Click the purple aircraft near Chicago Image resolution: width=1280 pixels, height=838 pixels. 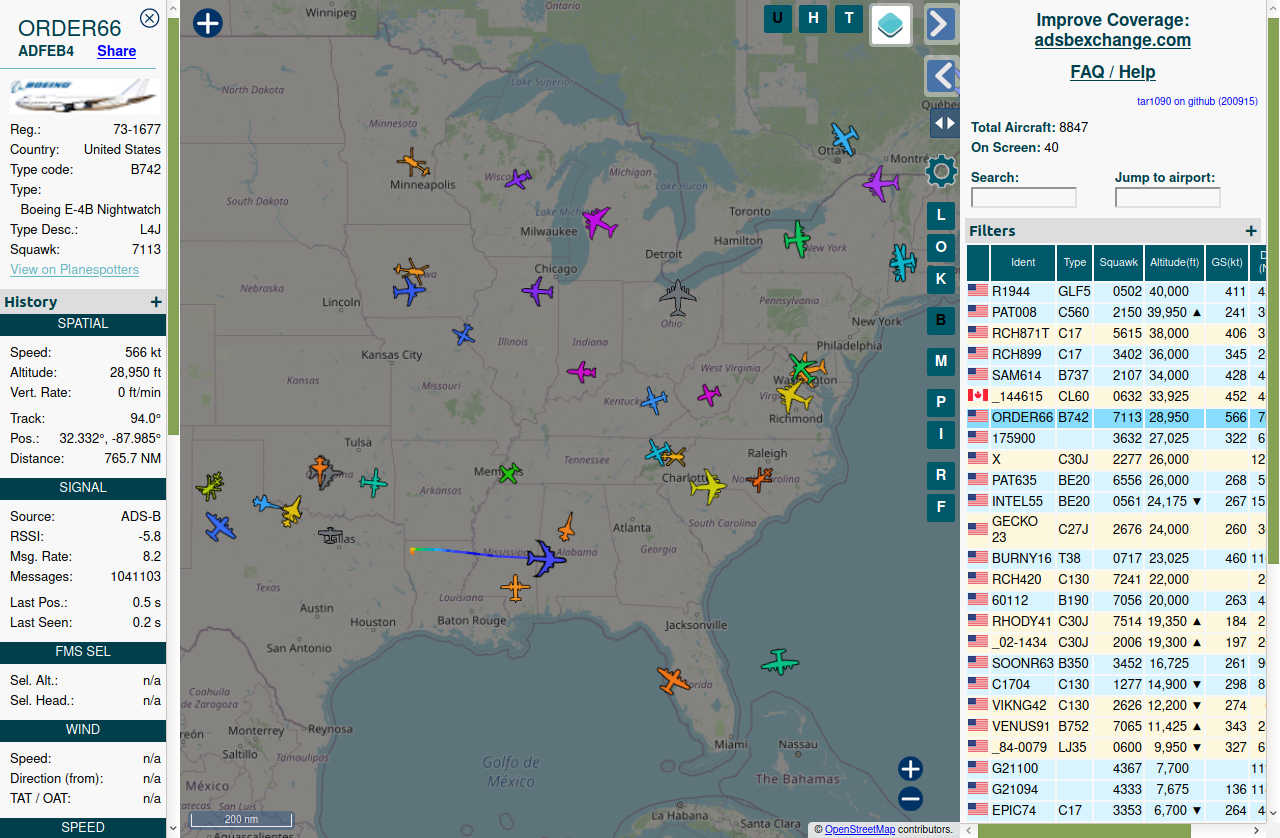pyautogui.click(x=538, y=292)
